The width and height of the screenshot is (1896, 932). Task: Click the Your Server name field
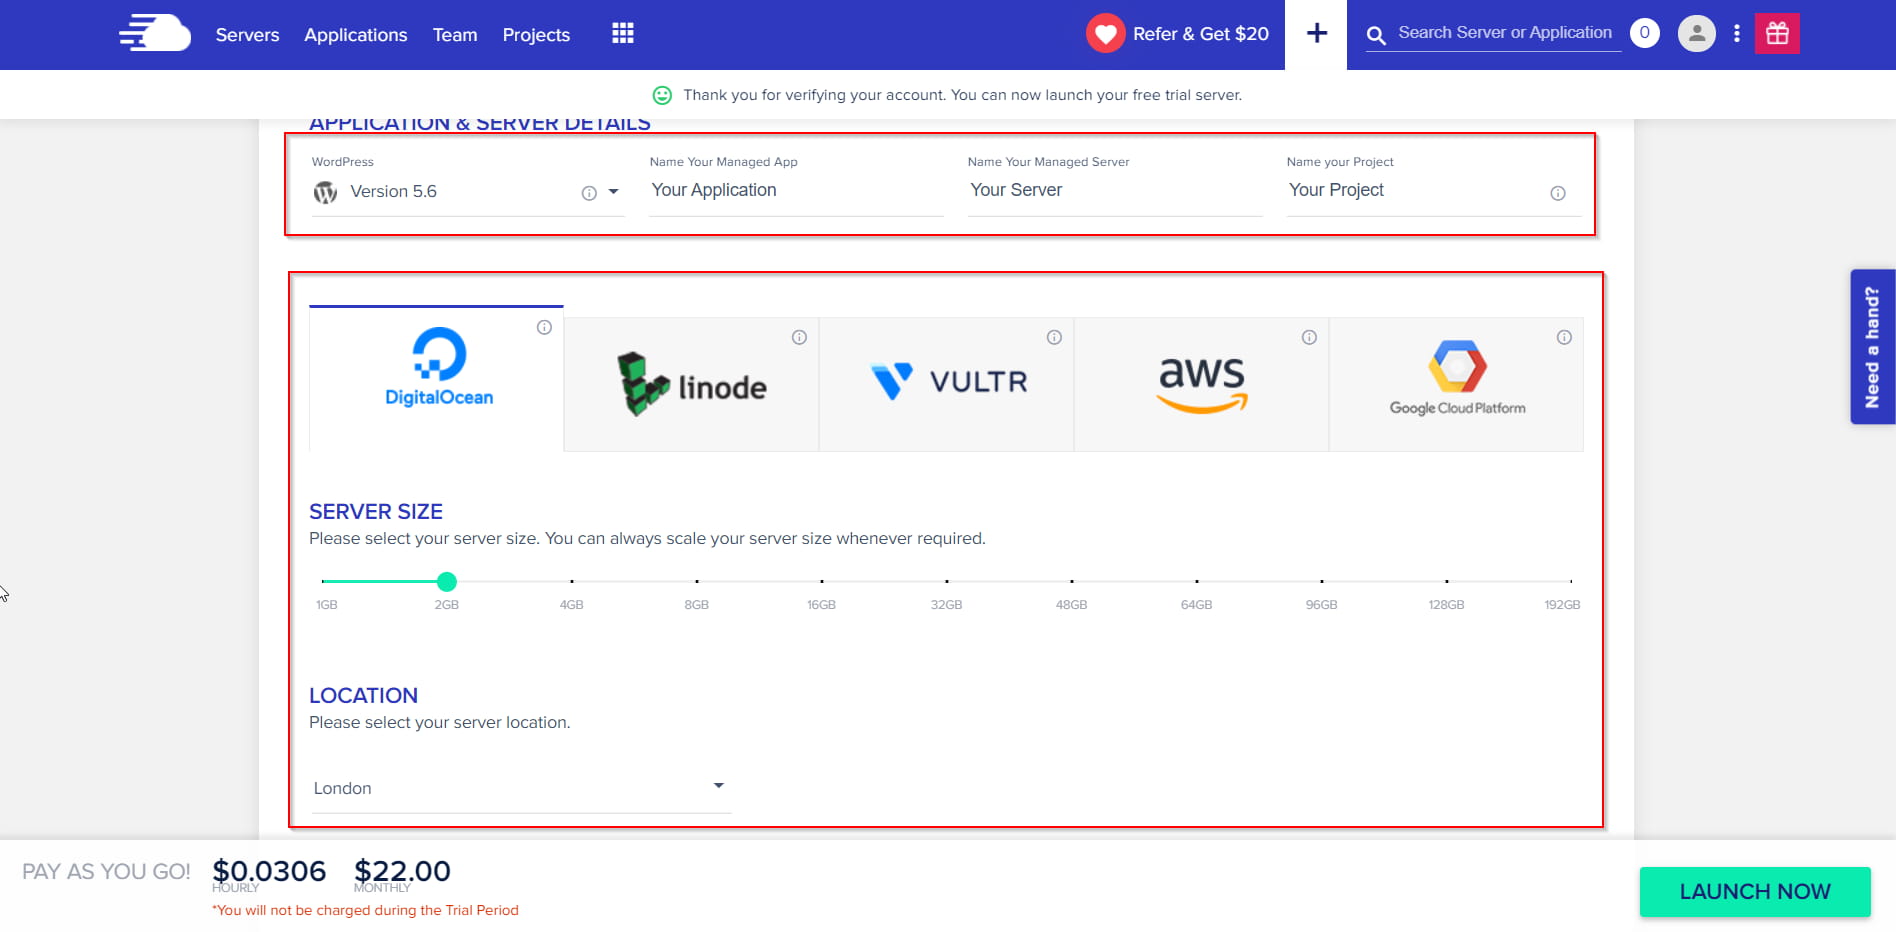coord(1115,190)
